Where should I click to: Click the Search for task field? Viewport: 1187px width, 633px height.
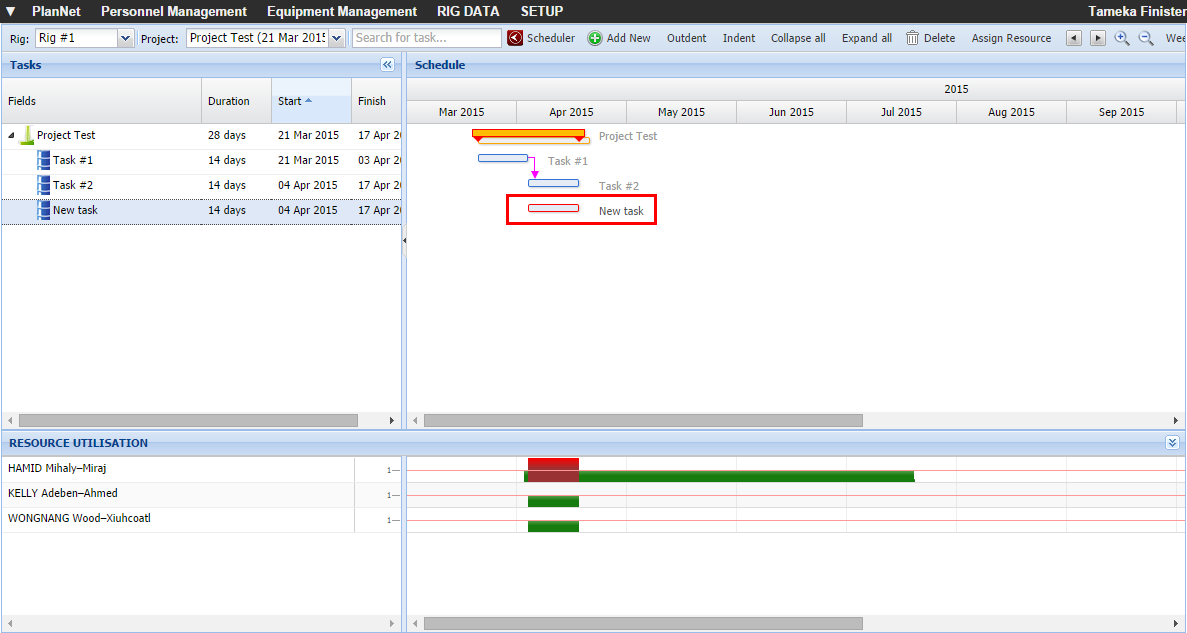pos(427,38)
